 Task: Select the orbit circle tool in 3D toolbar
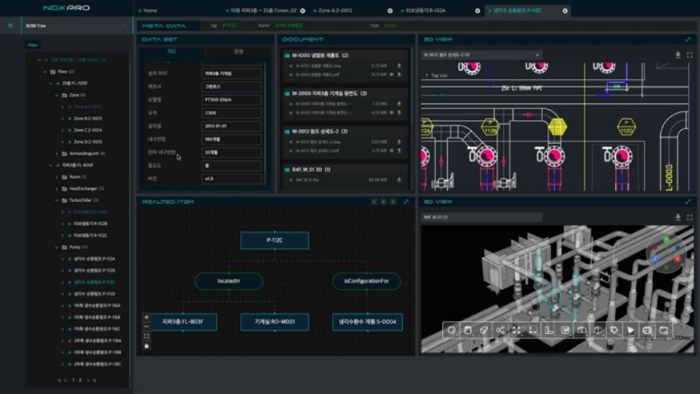pyautogui.click(x=451, y=331)
